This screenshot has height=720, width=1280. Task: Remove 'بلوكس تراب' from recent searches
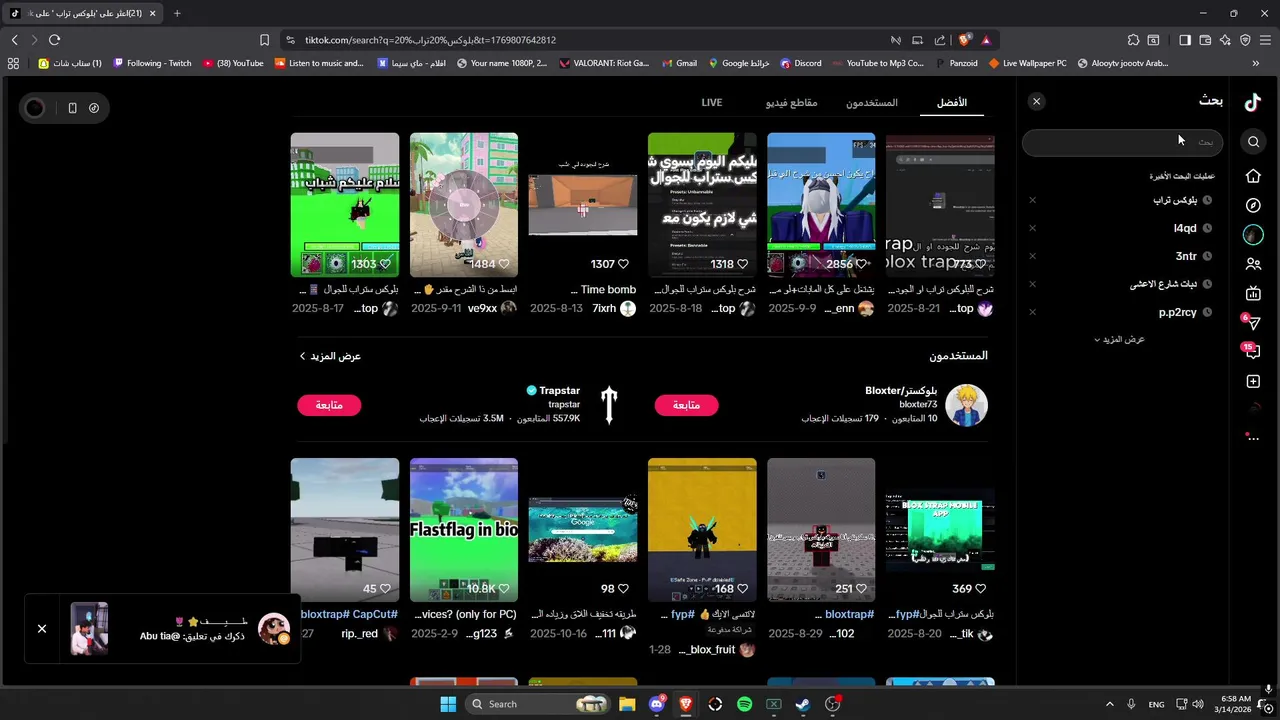pos(1033,200)
